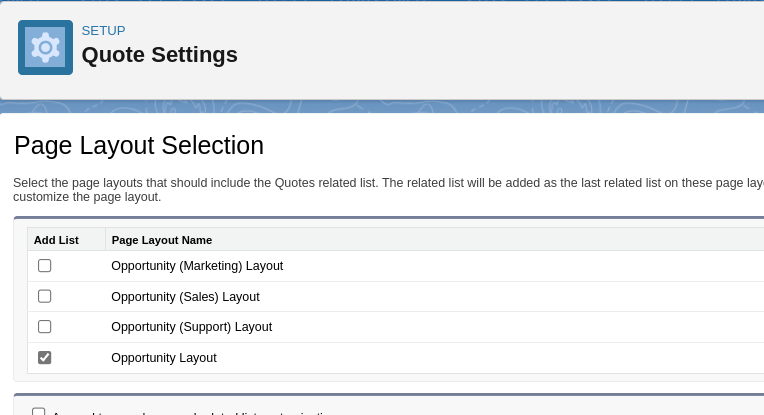Check the Opportunity (Sales) Layout box
This screenshot has width=764, height=415.
point(45,296)
